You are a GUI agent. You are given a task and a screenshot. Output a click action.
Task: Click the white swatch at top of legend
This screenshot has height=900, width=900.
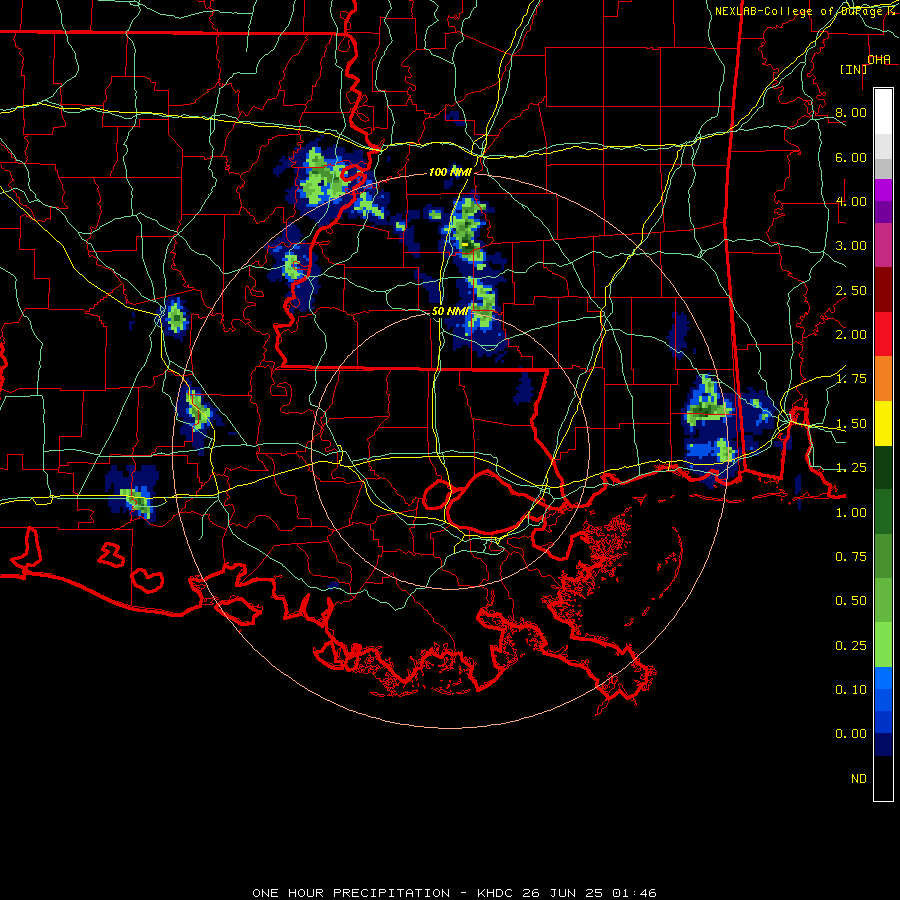point(883,112)
